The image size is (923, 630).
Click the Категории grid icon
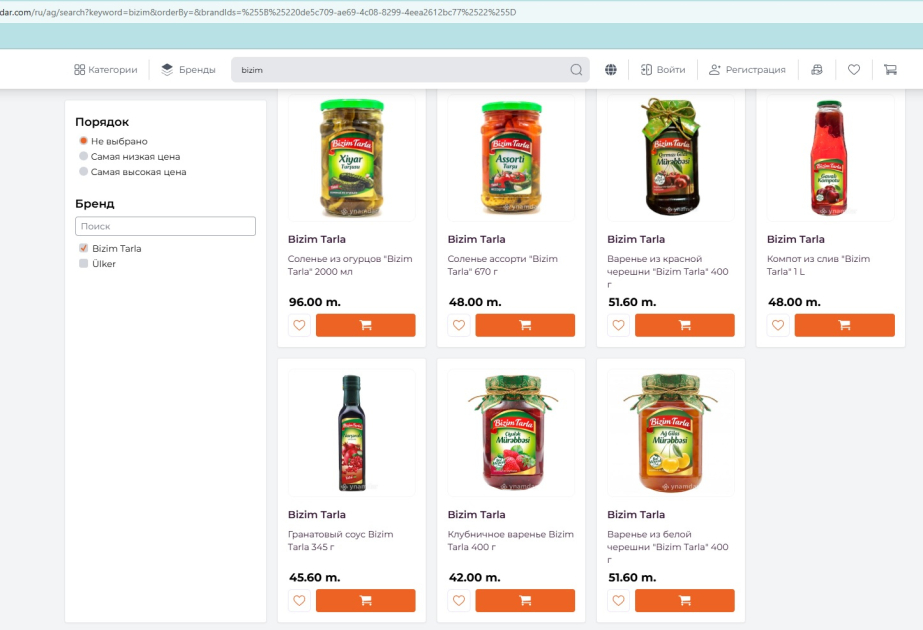click(x=79, y=70)
